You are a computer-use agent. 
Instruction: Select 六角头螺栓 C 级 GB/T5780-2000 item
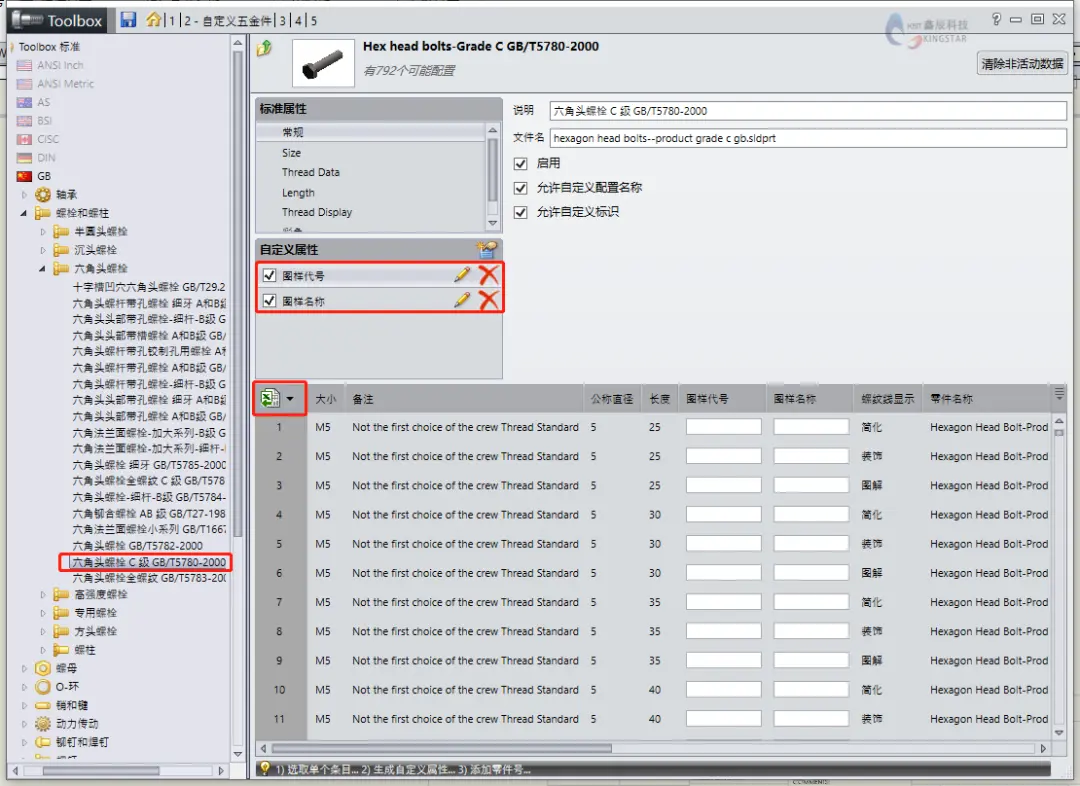[x=149, y=562]
